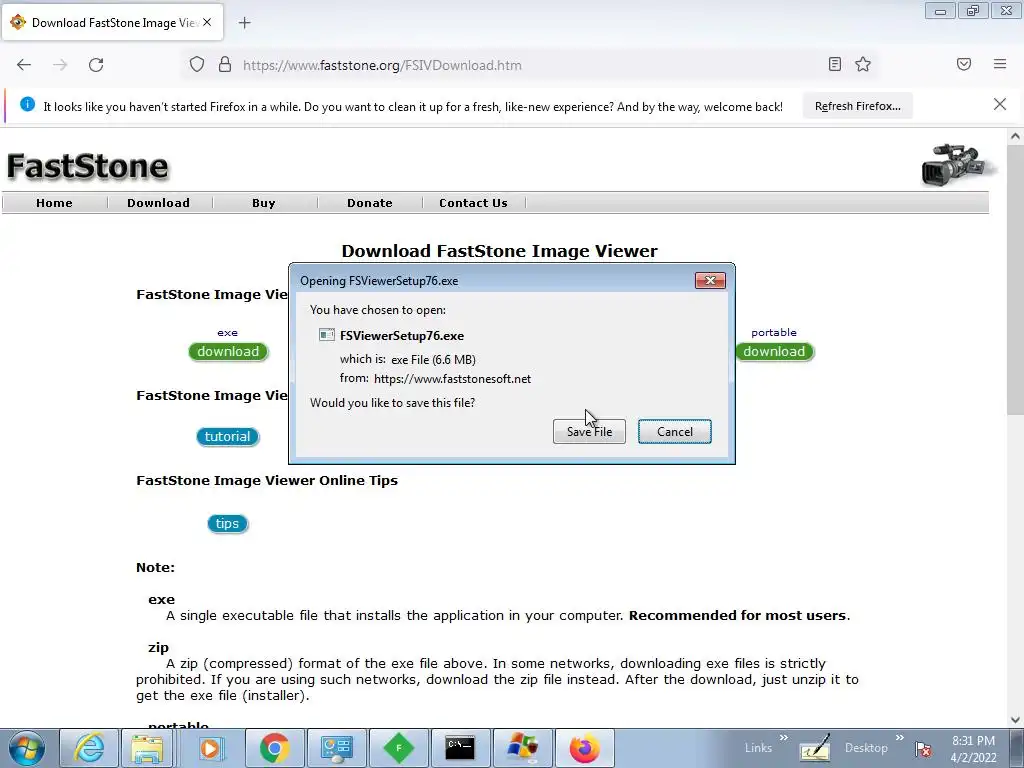Open the tracking protection shield icon
1024x768 pixels.
(x=197, y=65)
